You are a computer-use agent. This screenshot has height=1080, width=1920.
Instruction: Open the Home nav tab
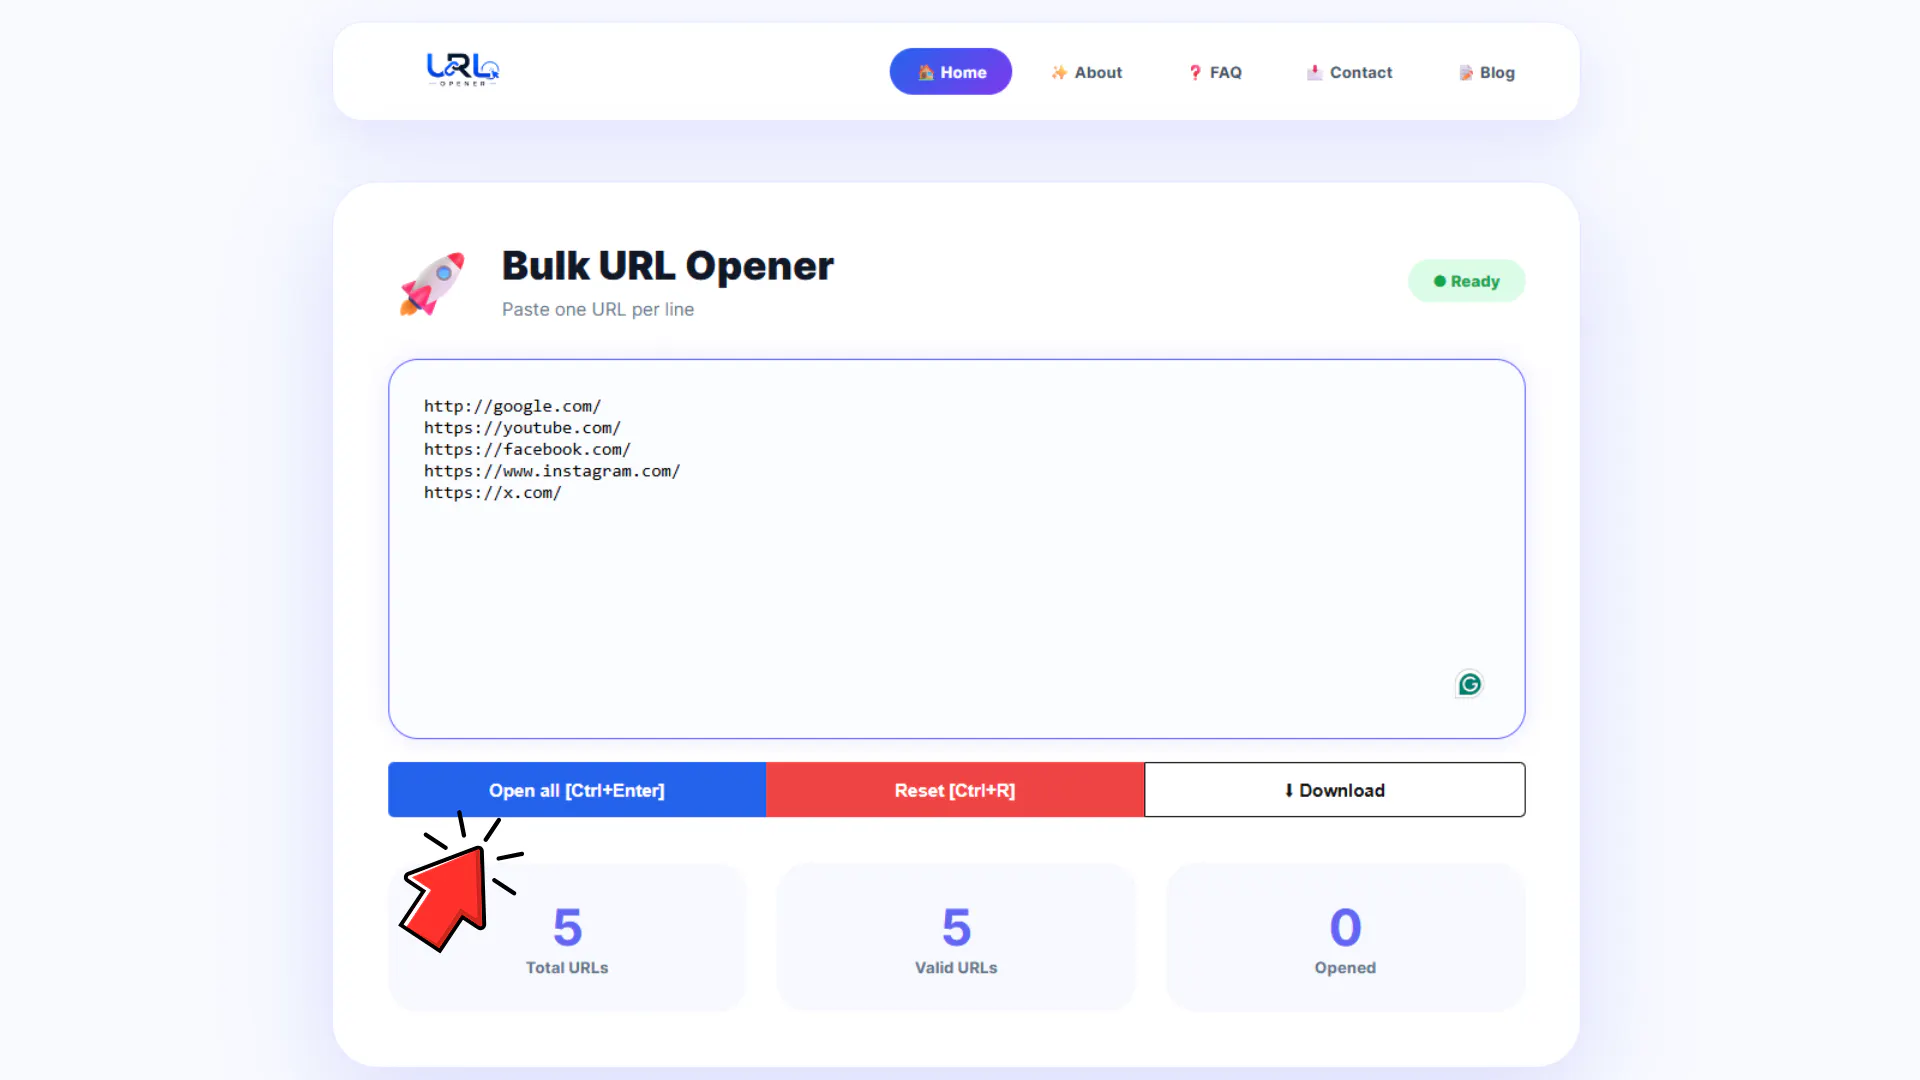tap(950, 72)
